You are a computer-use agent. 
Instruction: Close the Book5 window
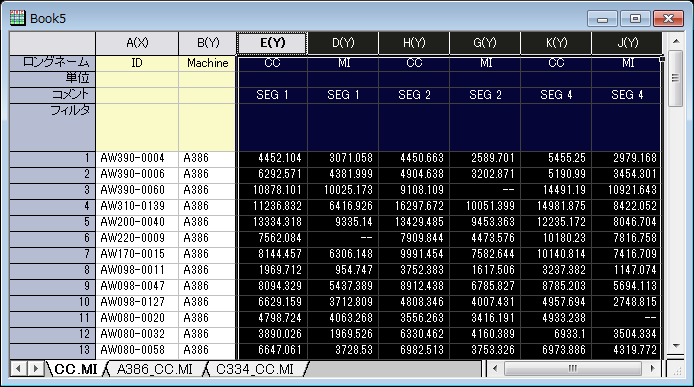click(x=668, y=19)
